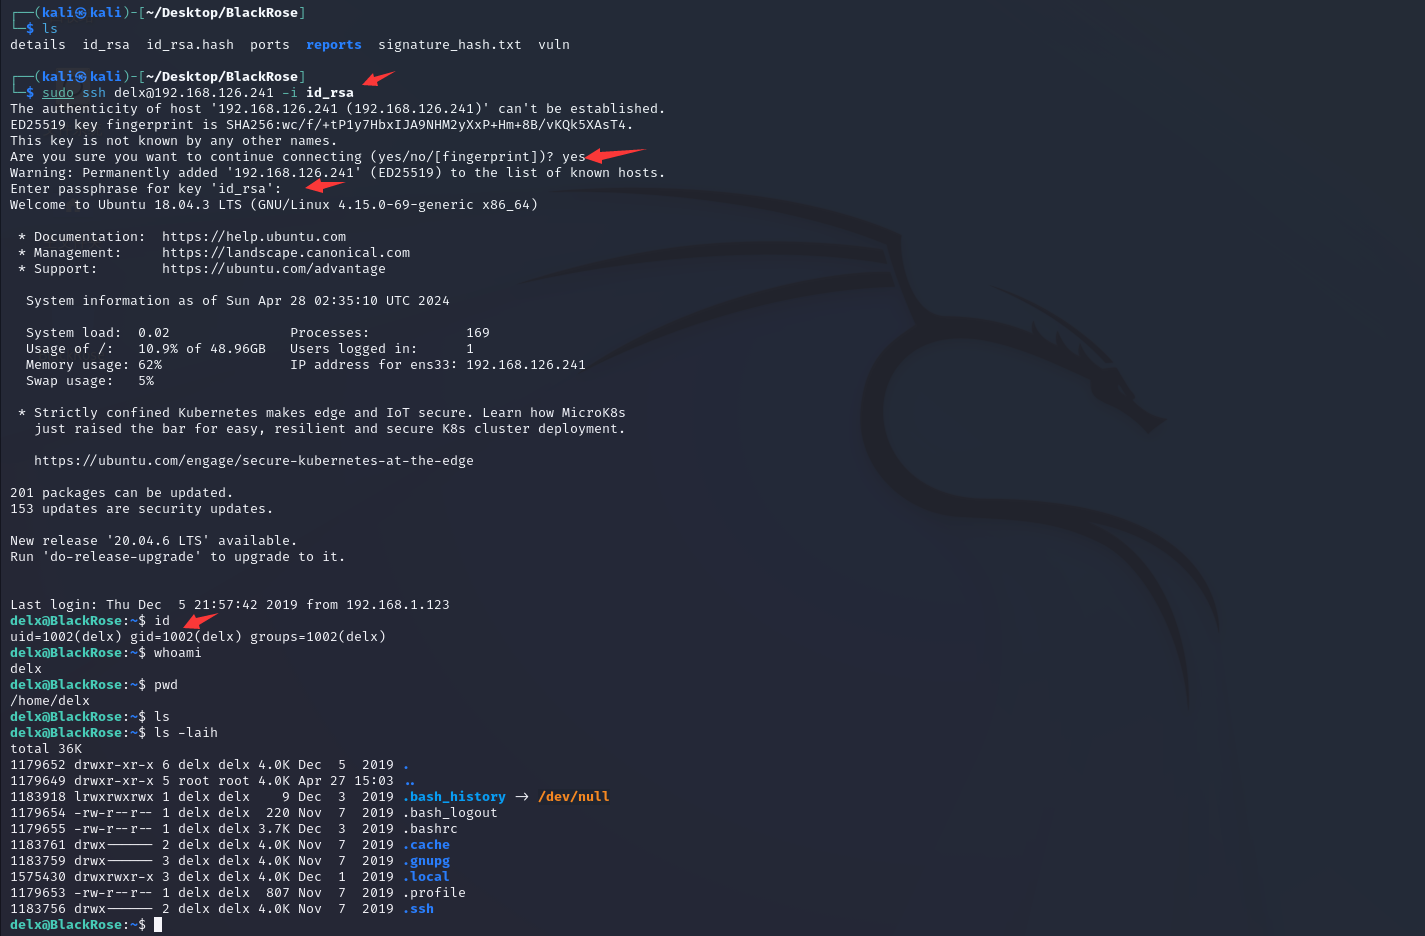Click the '/home/delx' pwd output
The width and height of the screenshot is (1425, 936).
pyautogui.click(x=50, y=701)
